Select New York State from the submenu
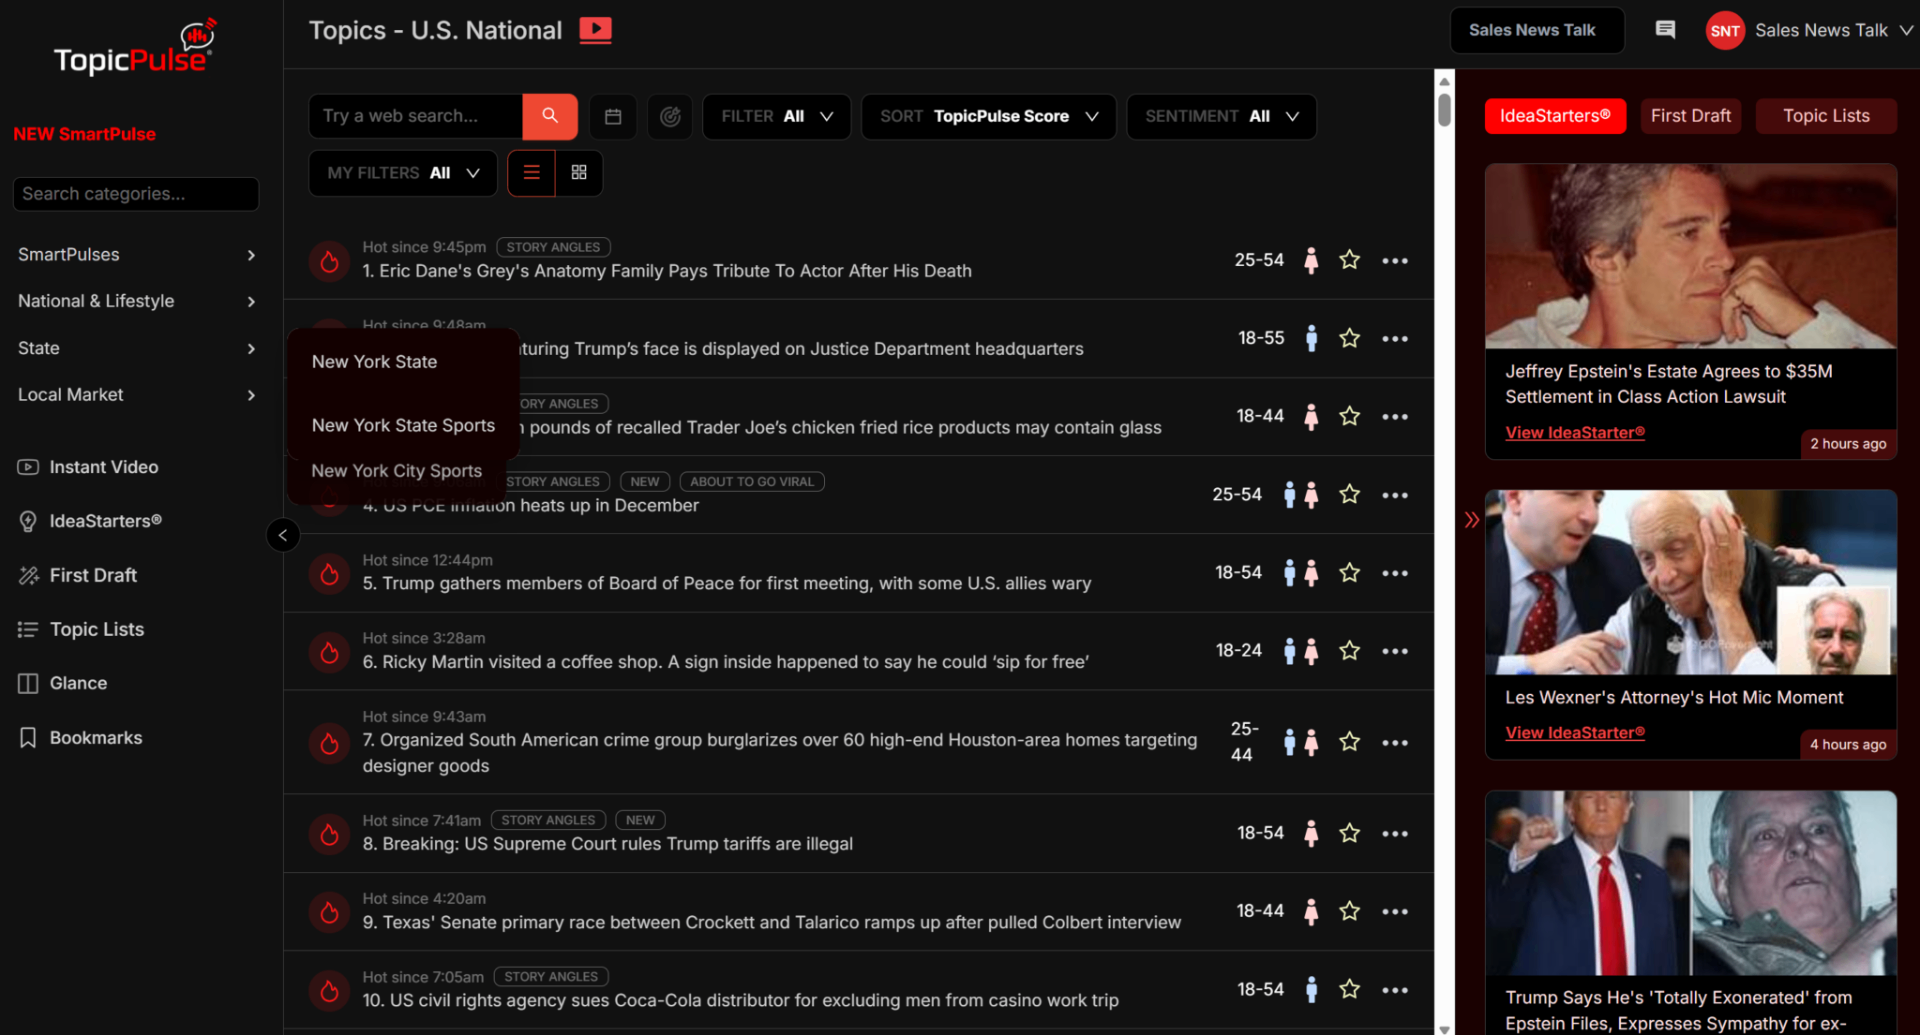The width and height of the screenshot is (1920, 1035). [374, 362]
